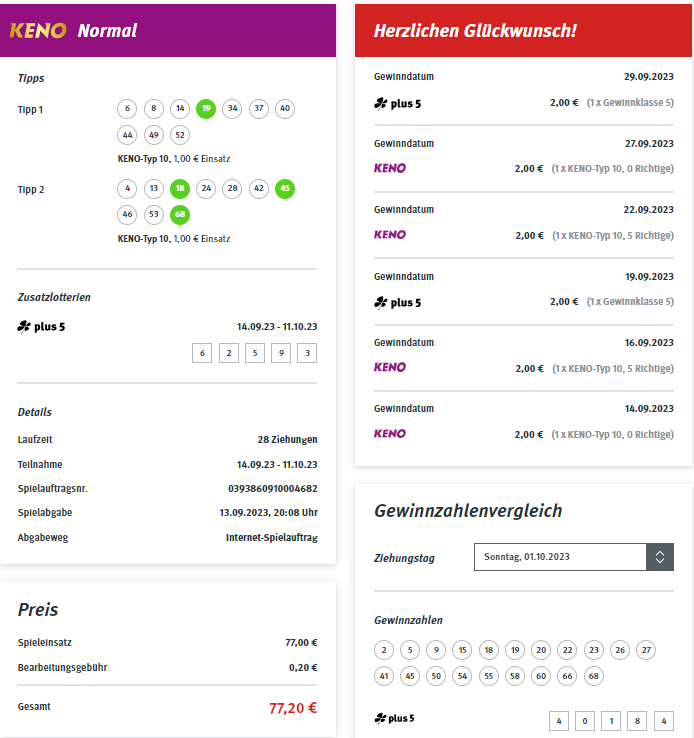Click KENO logo for 27.09.2023 win

pos(390,168)
